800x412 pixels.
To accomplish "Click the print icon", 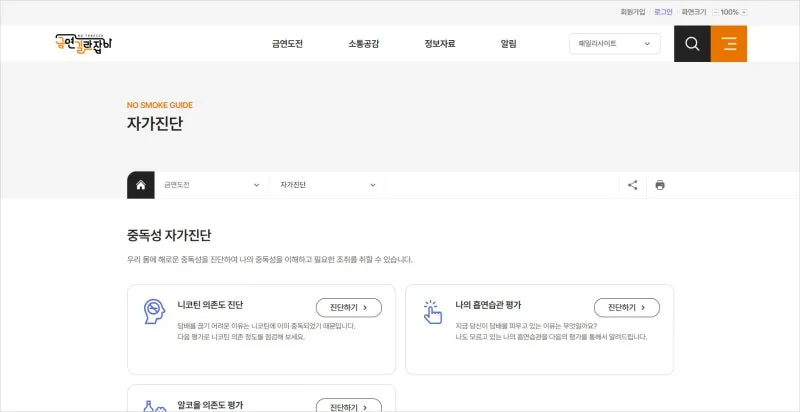I will [660, 185].
